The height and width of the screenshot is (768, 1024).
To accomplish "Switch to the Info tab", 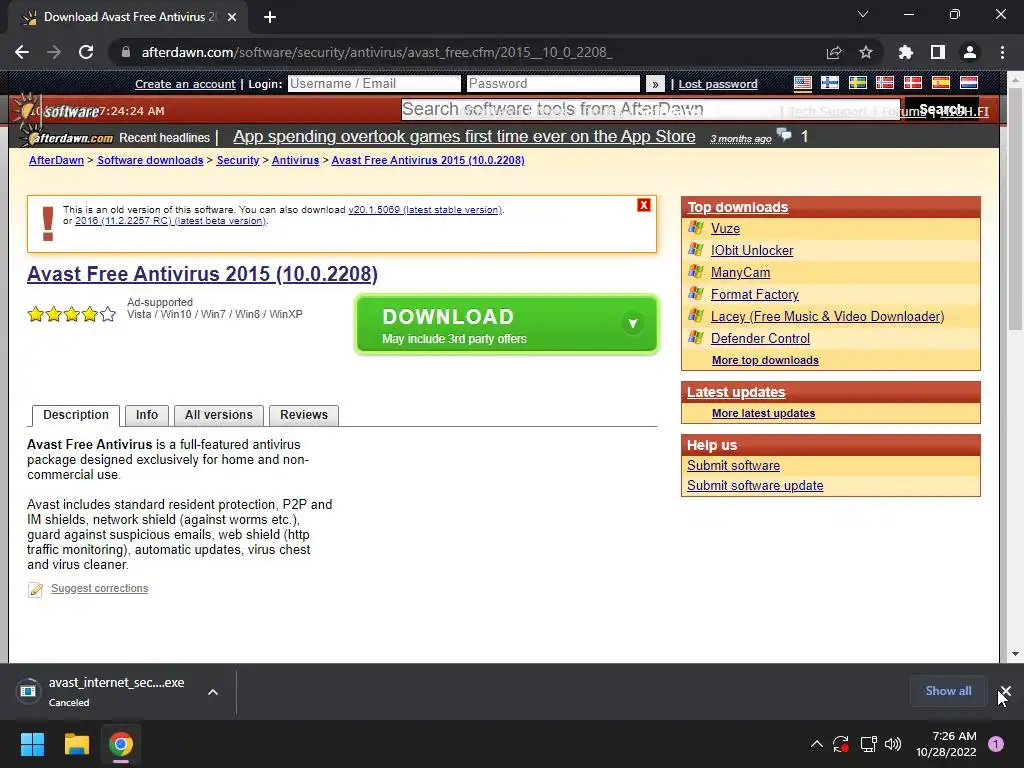I will click(x=147, y=415).
